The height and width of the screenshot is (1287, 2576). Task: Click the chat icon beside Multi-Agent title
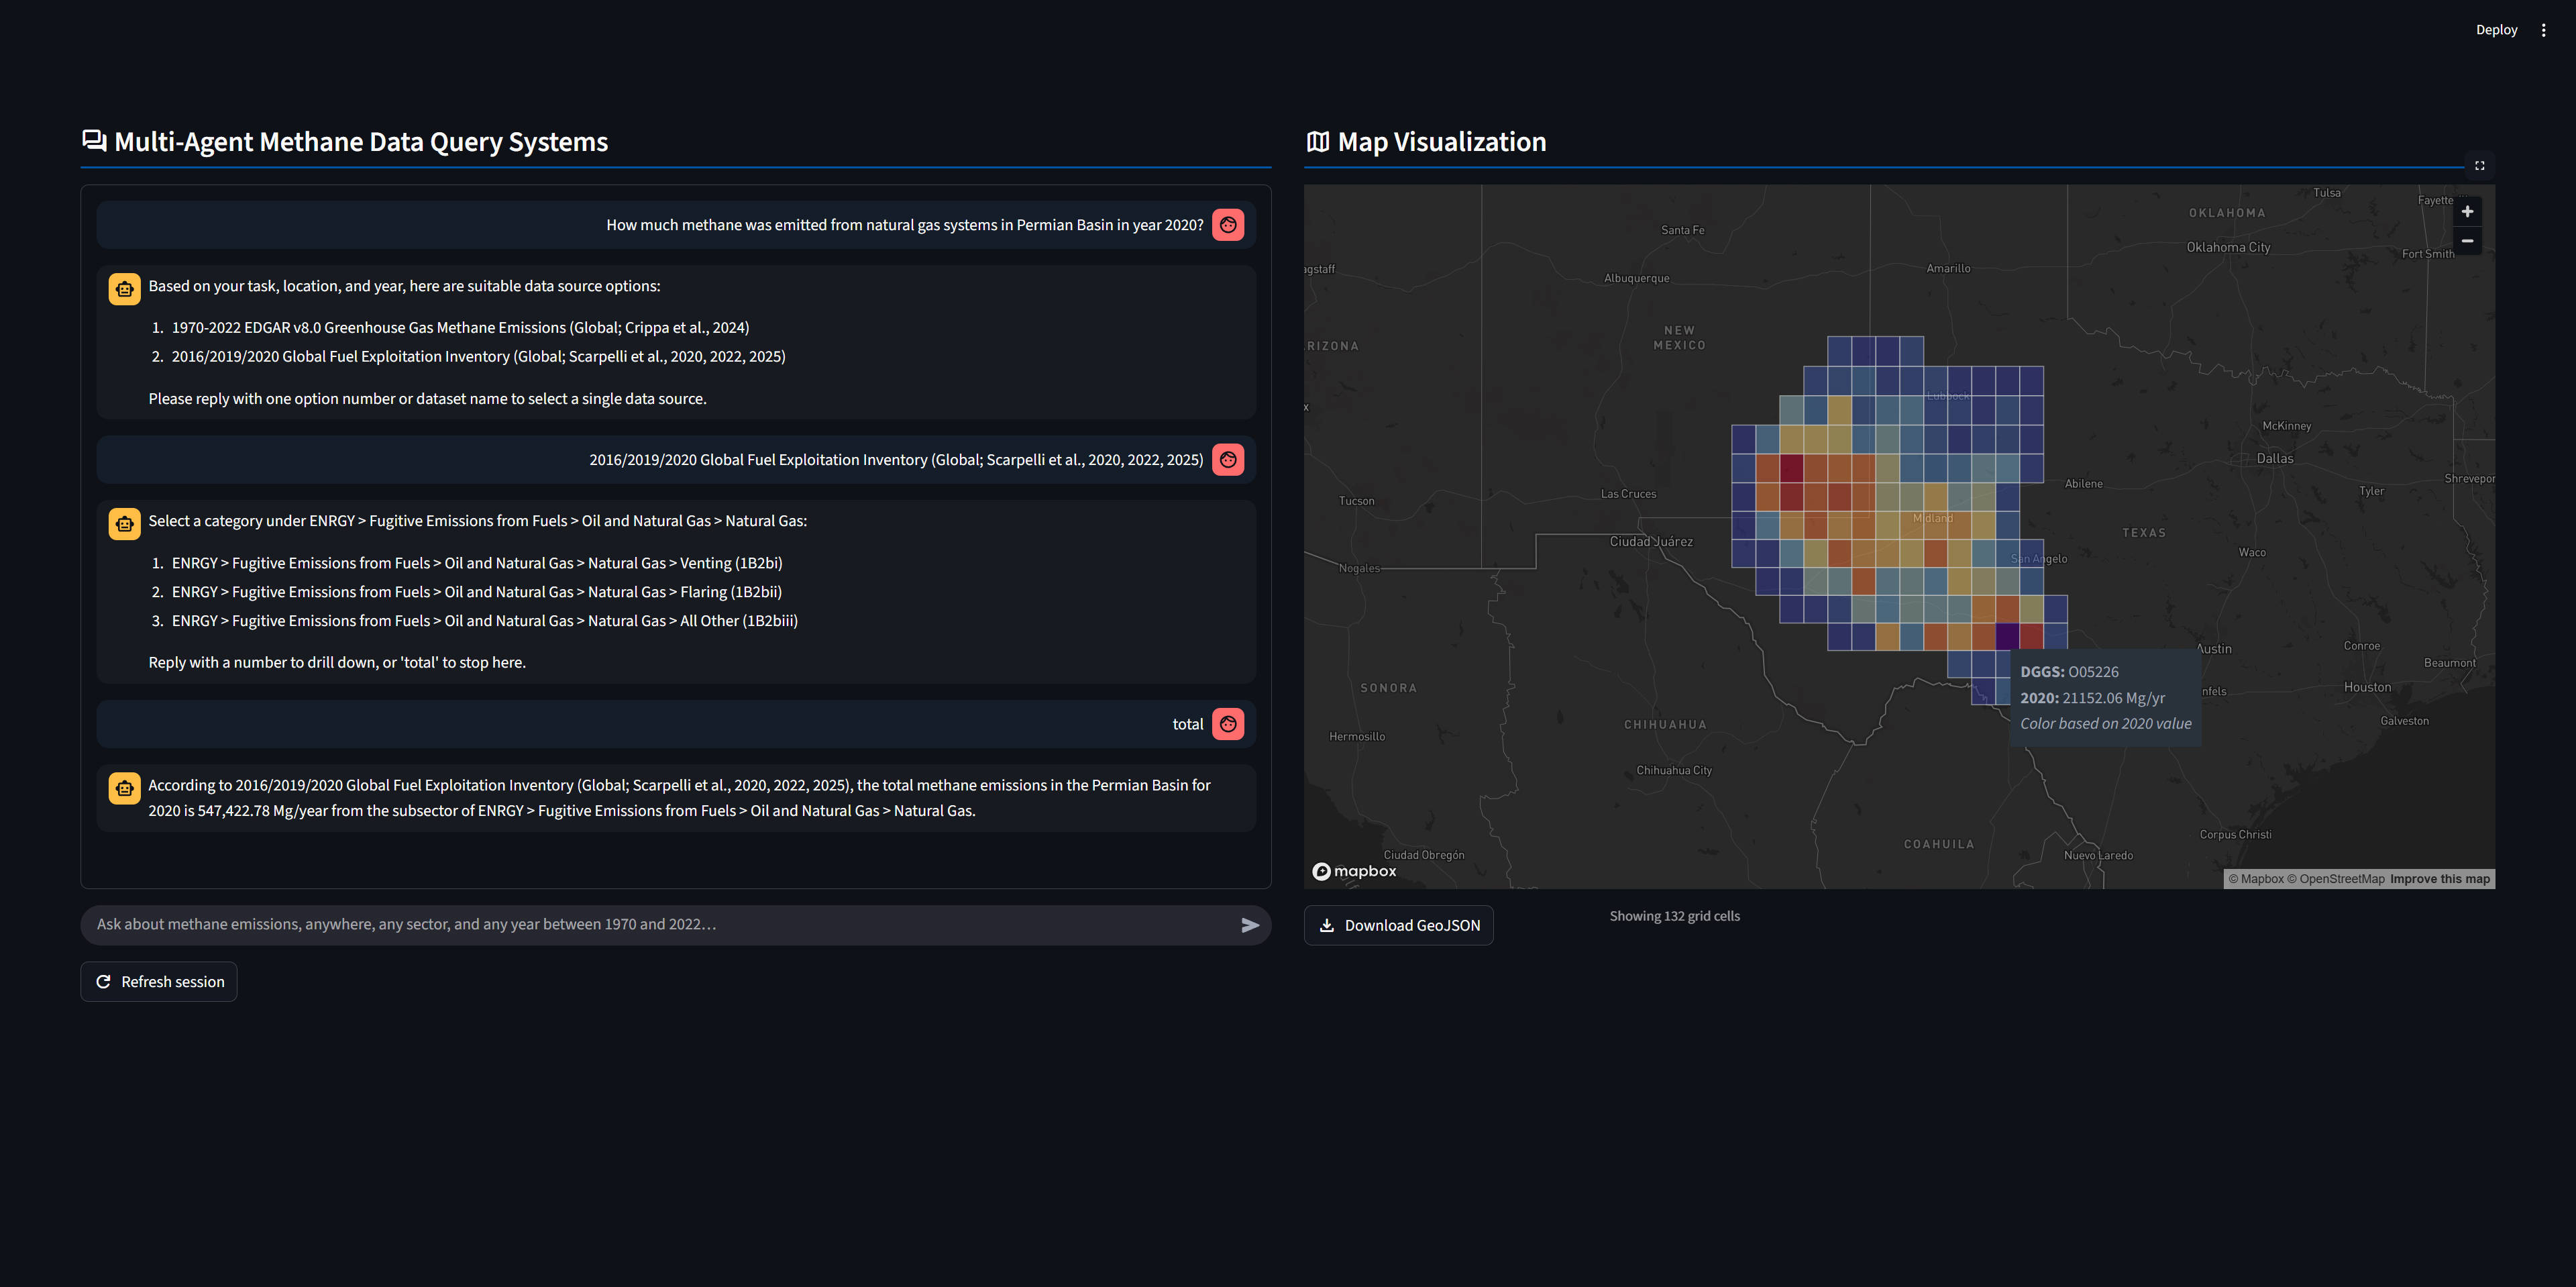tap(94, 141)
